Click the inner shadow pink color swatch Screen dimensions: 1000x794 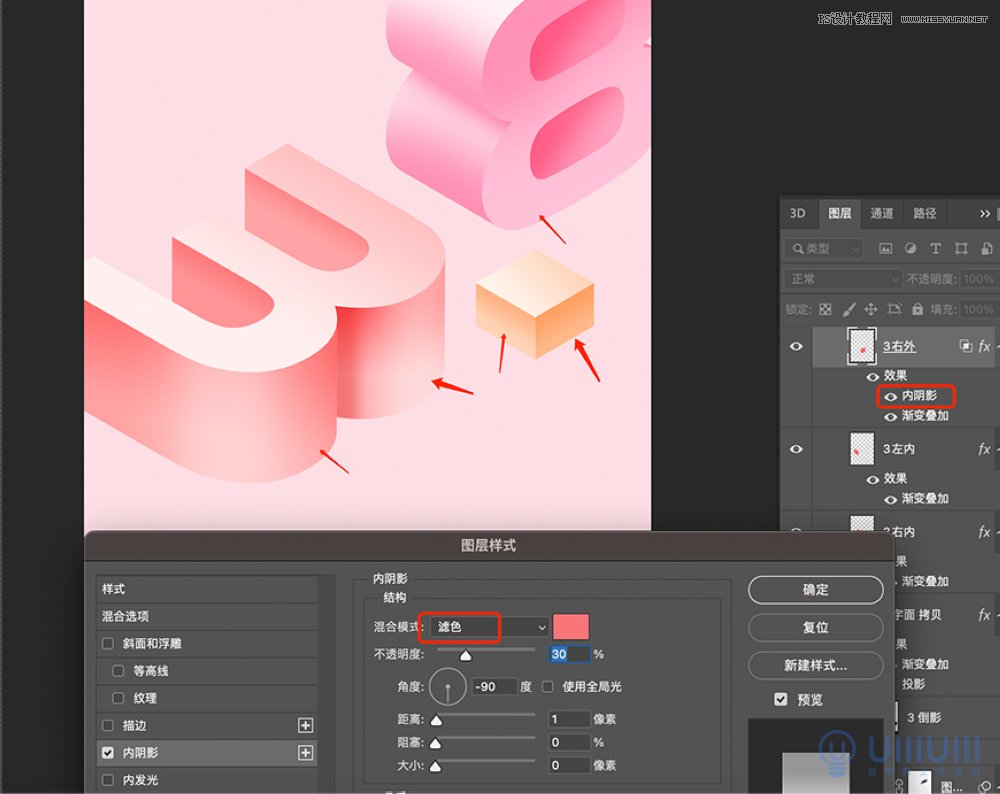click(x=571, y=627)
